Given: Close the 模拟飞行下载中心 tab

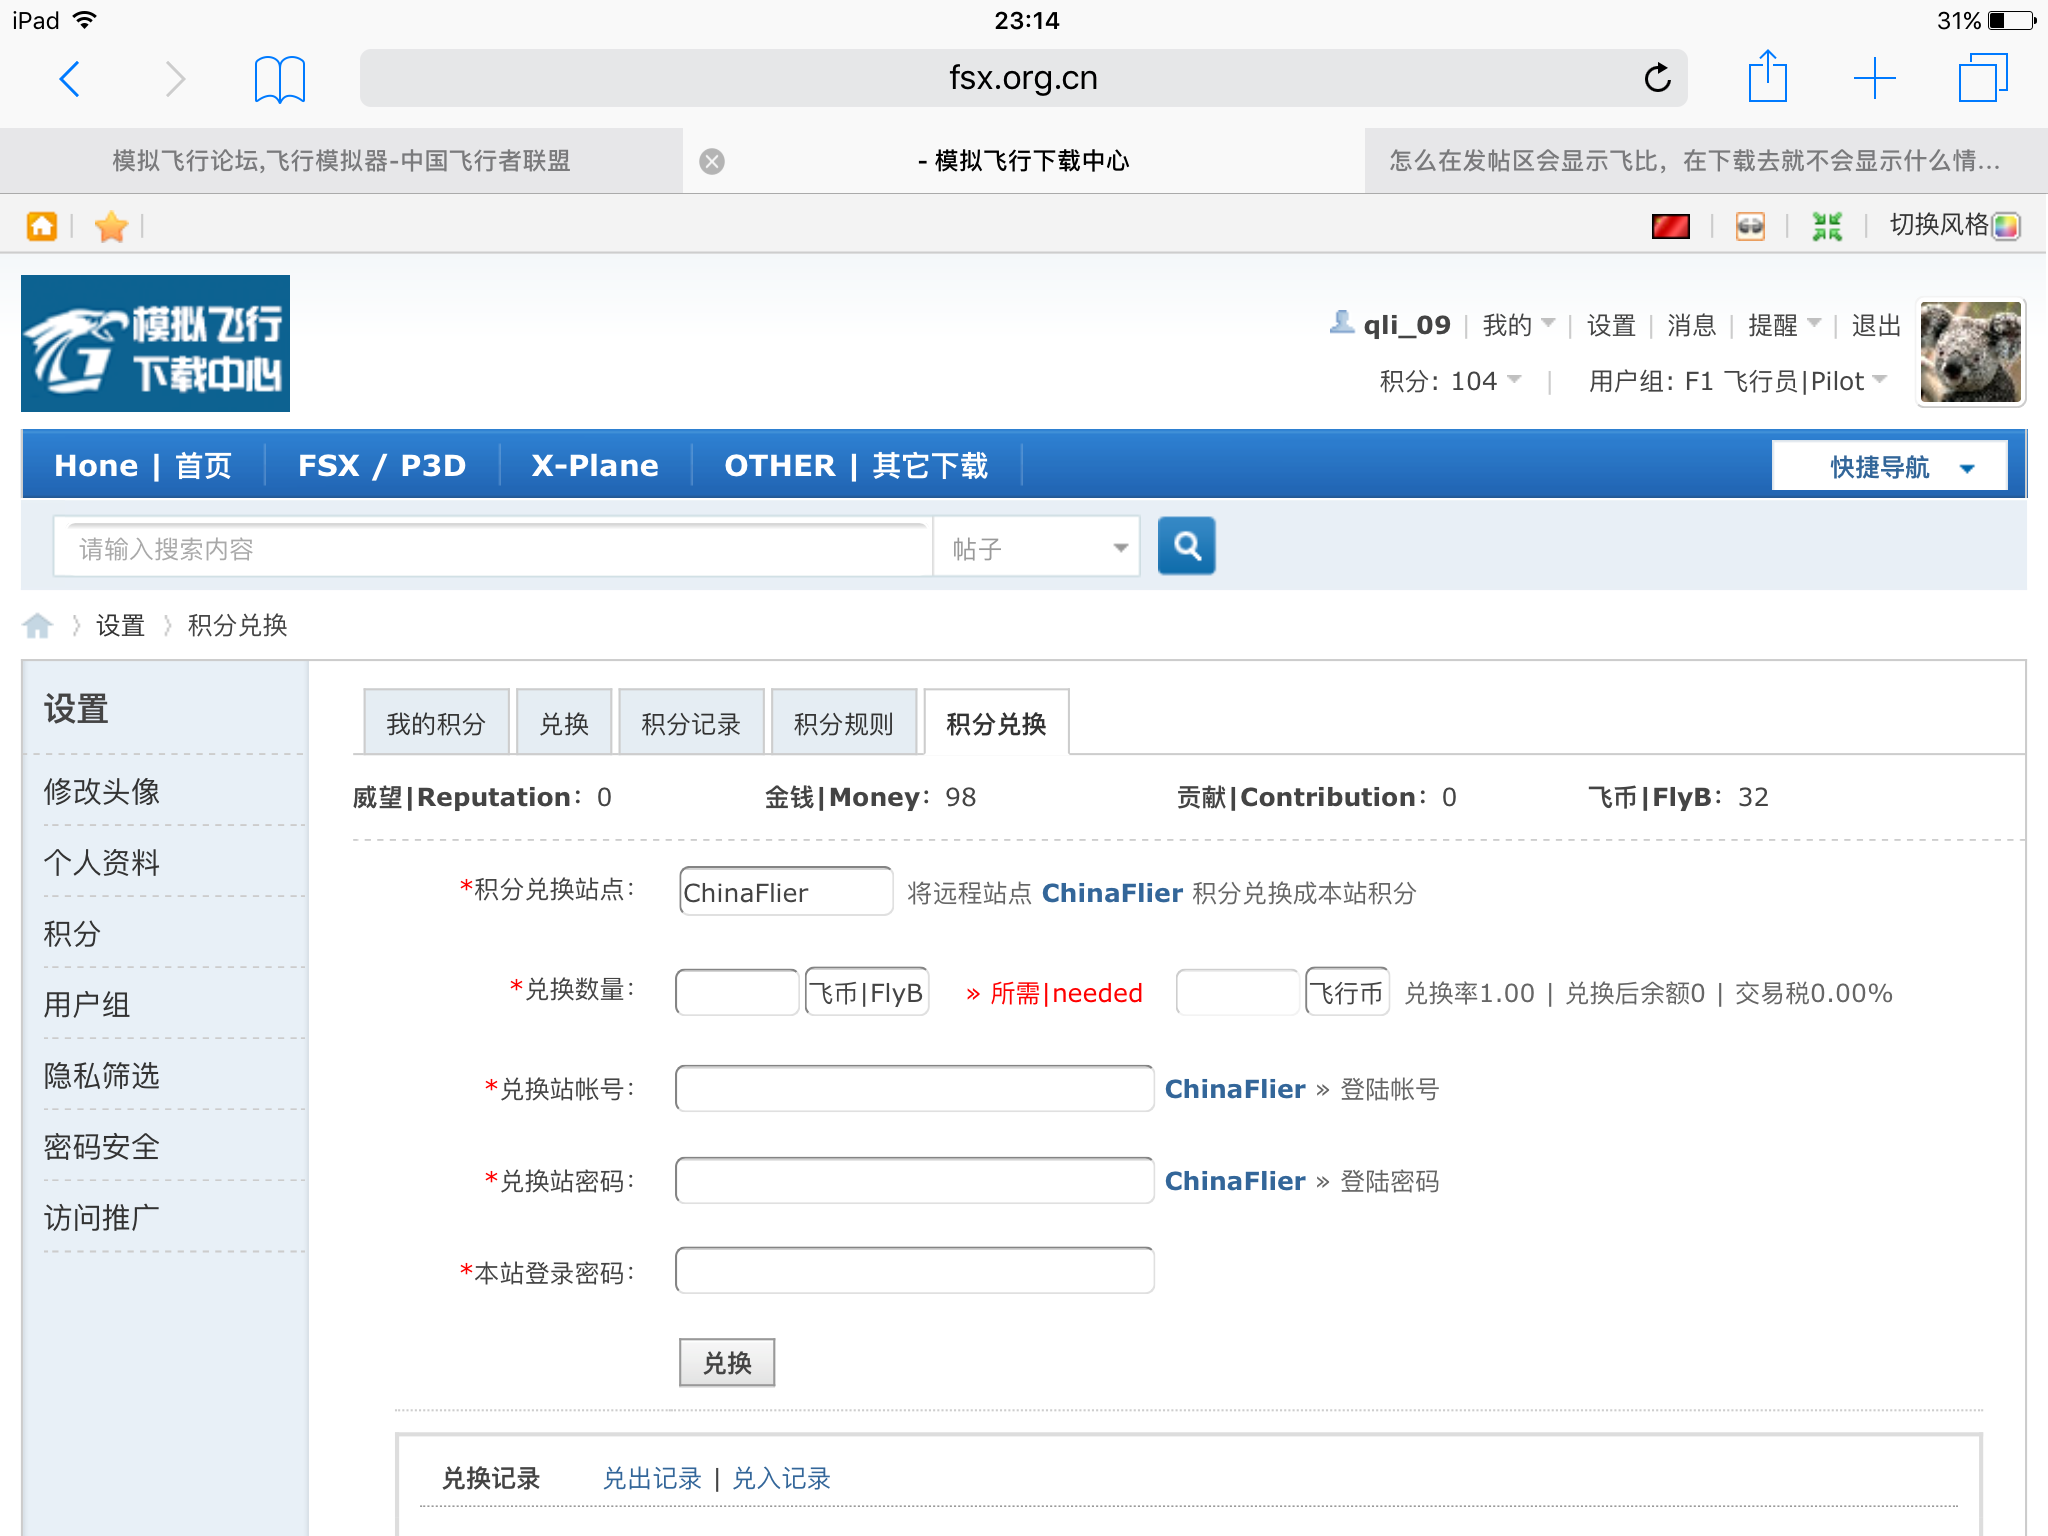Looking at the screenshot, I should [712, 161].
